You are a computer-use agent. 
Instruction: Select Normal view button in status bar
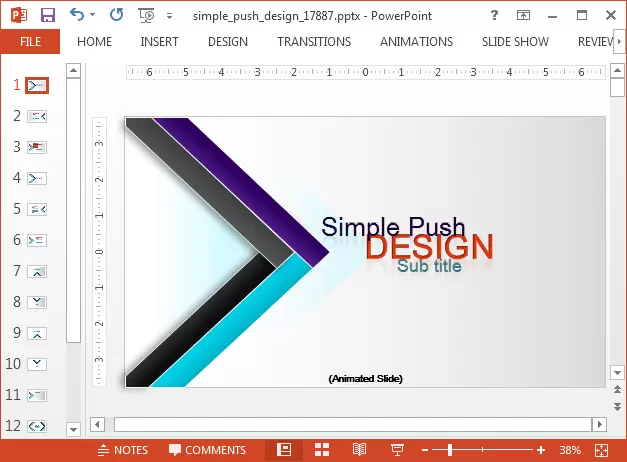tap(284, 450)
